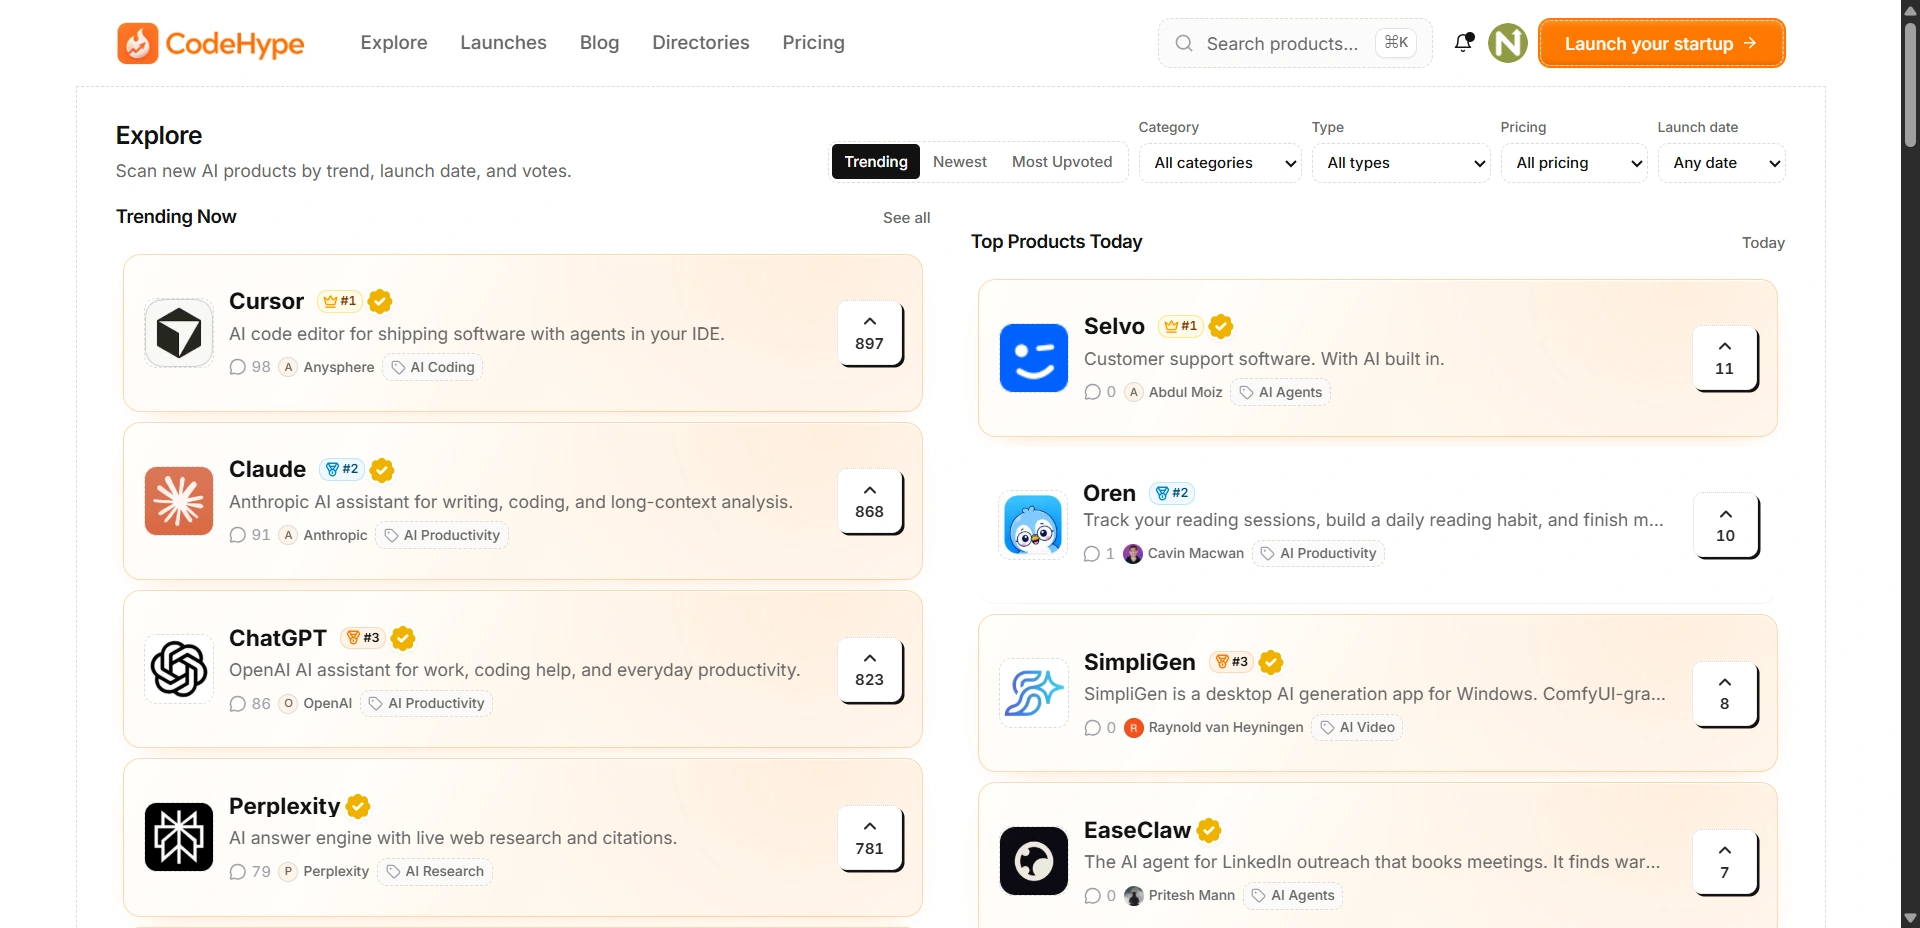Click Launch your startup button
The image size is (1920, 928).
(1661, 43)
